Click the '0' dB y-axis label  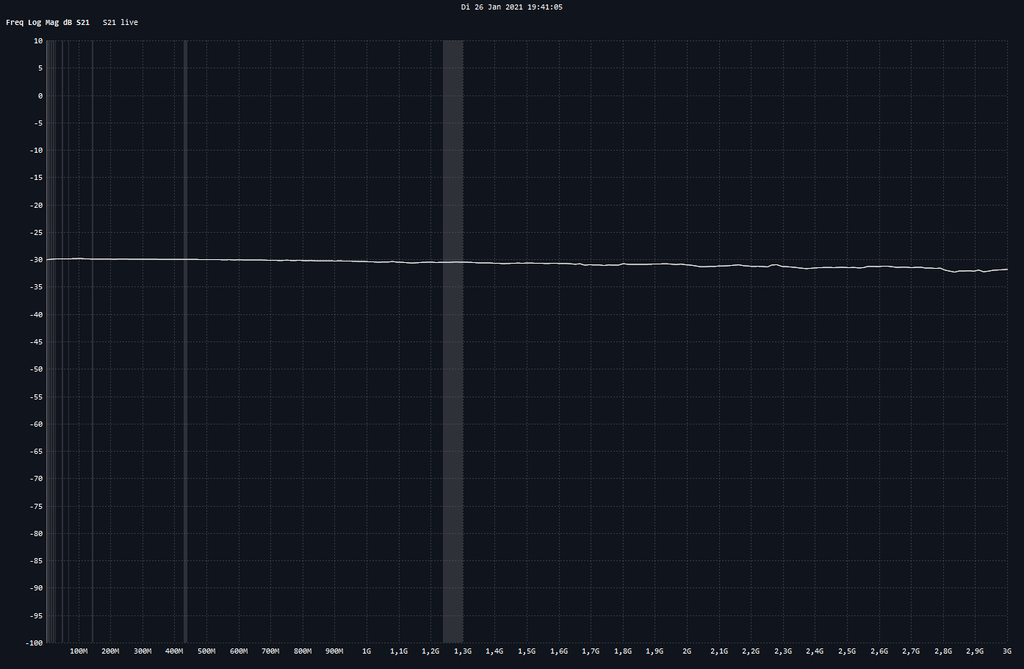coord(40,95)
